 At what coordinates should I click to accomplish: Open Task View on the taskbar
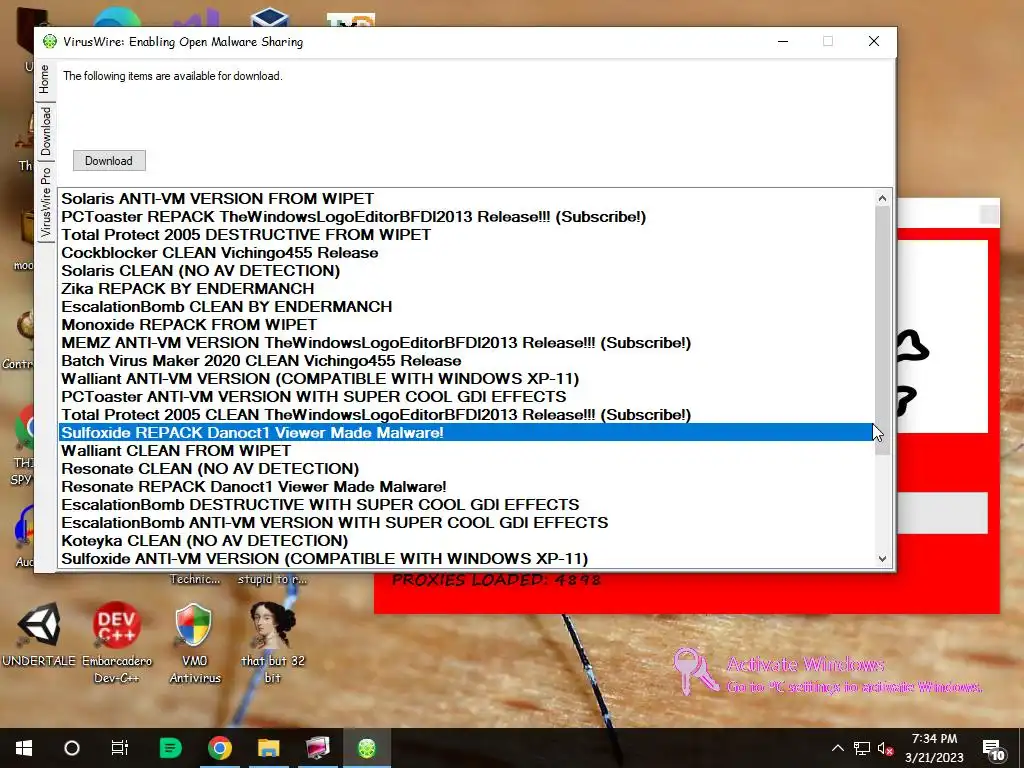point(120,748)
